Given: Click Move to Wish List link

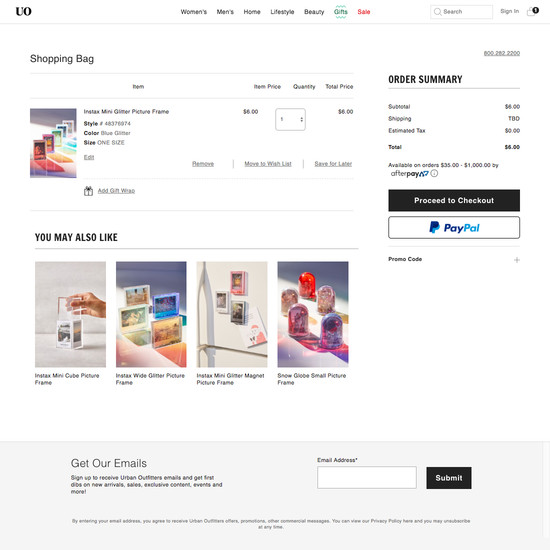Looking at the screenshot, I should (x=268, y=164).
